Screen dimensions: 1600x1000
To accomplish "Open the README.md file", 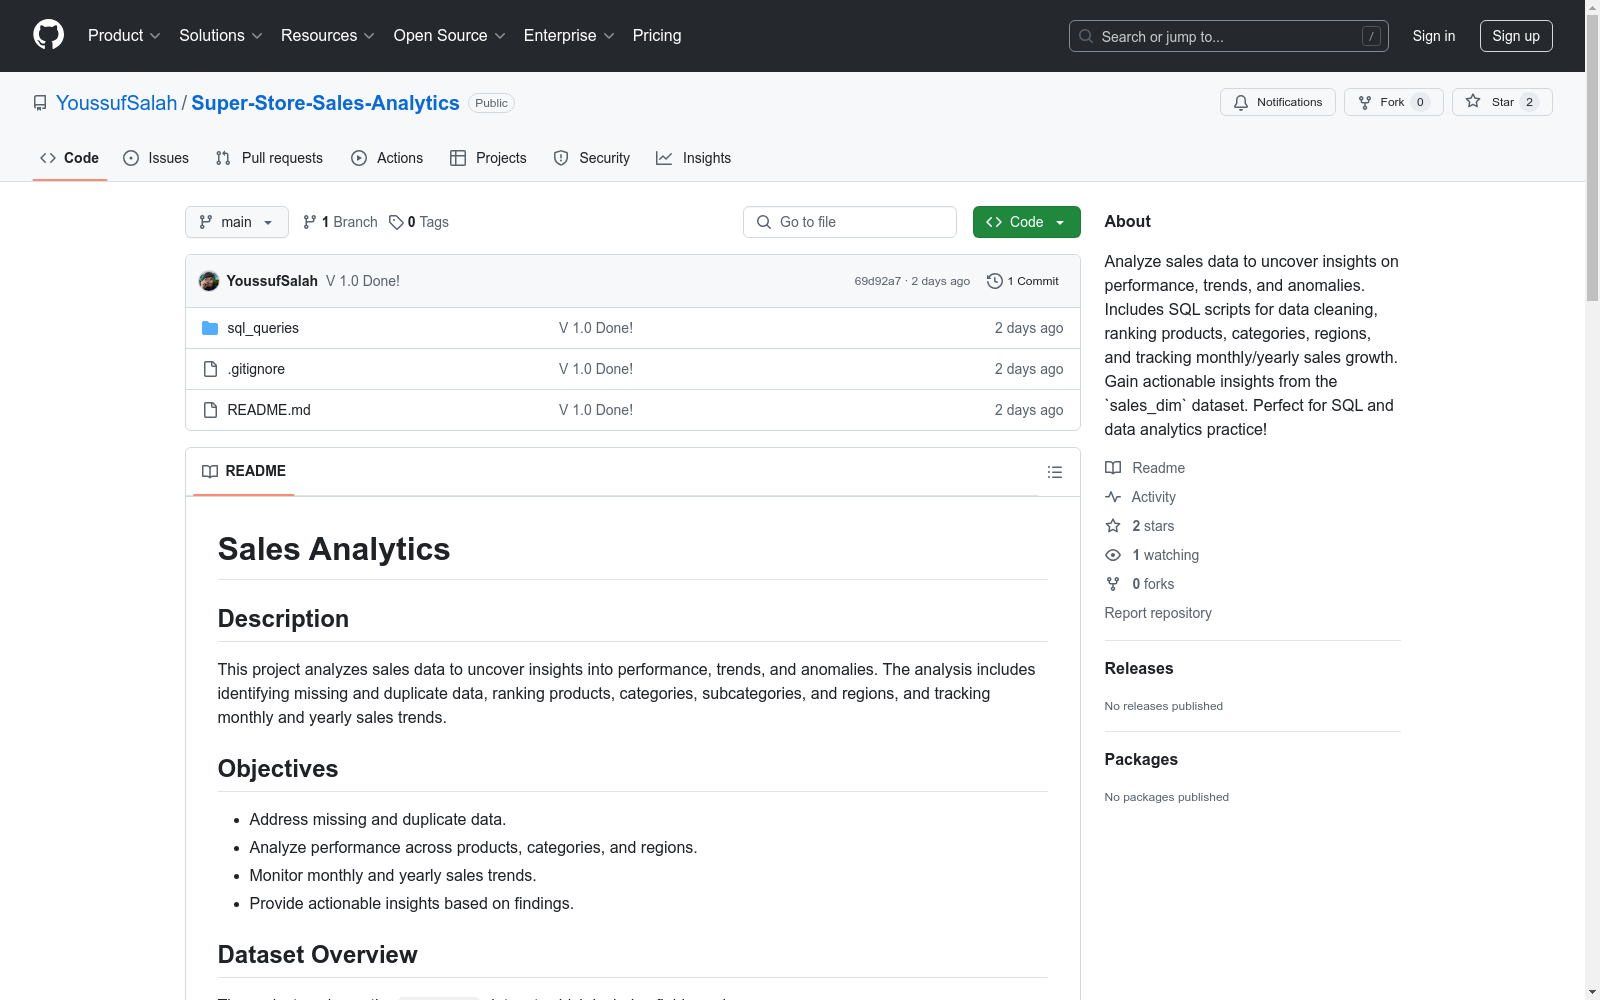I will click(269, 410).
